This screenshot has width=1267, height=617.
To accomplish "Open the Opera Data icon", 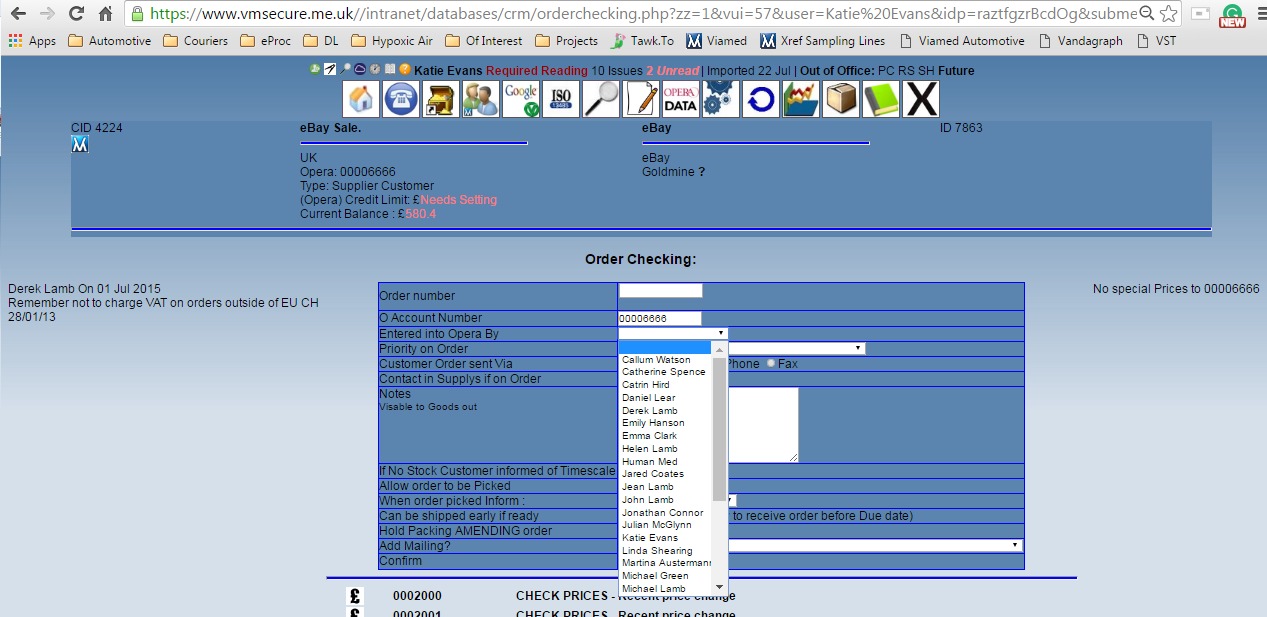I will pyautogui.click(x=680, y=99).
